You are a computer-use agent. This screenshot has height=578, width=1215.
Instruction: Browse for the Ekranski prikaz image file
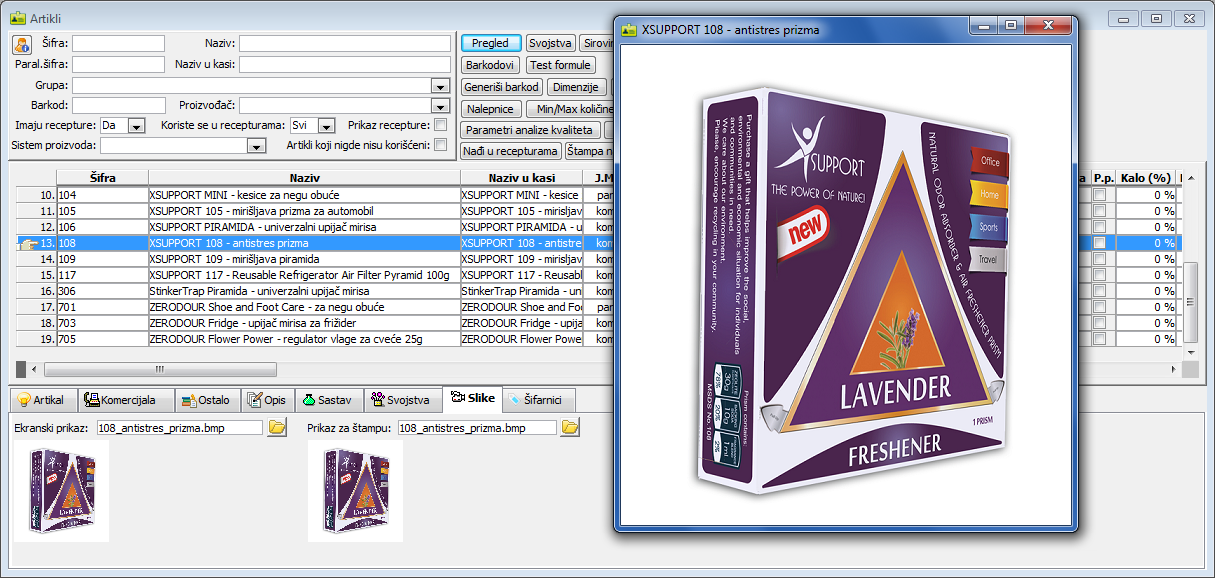click(277, 428)
